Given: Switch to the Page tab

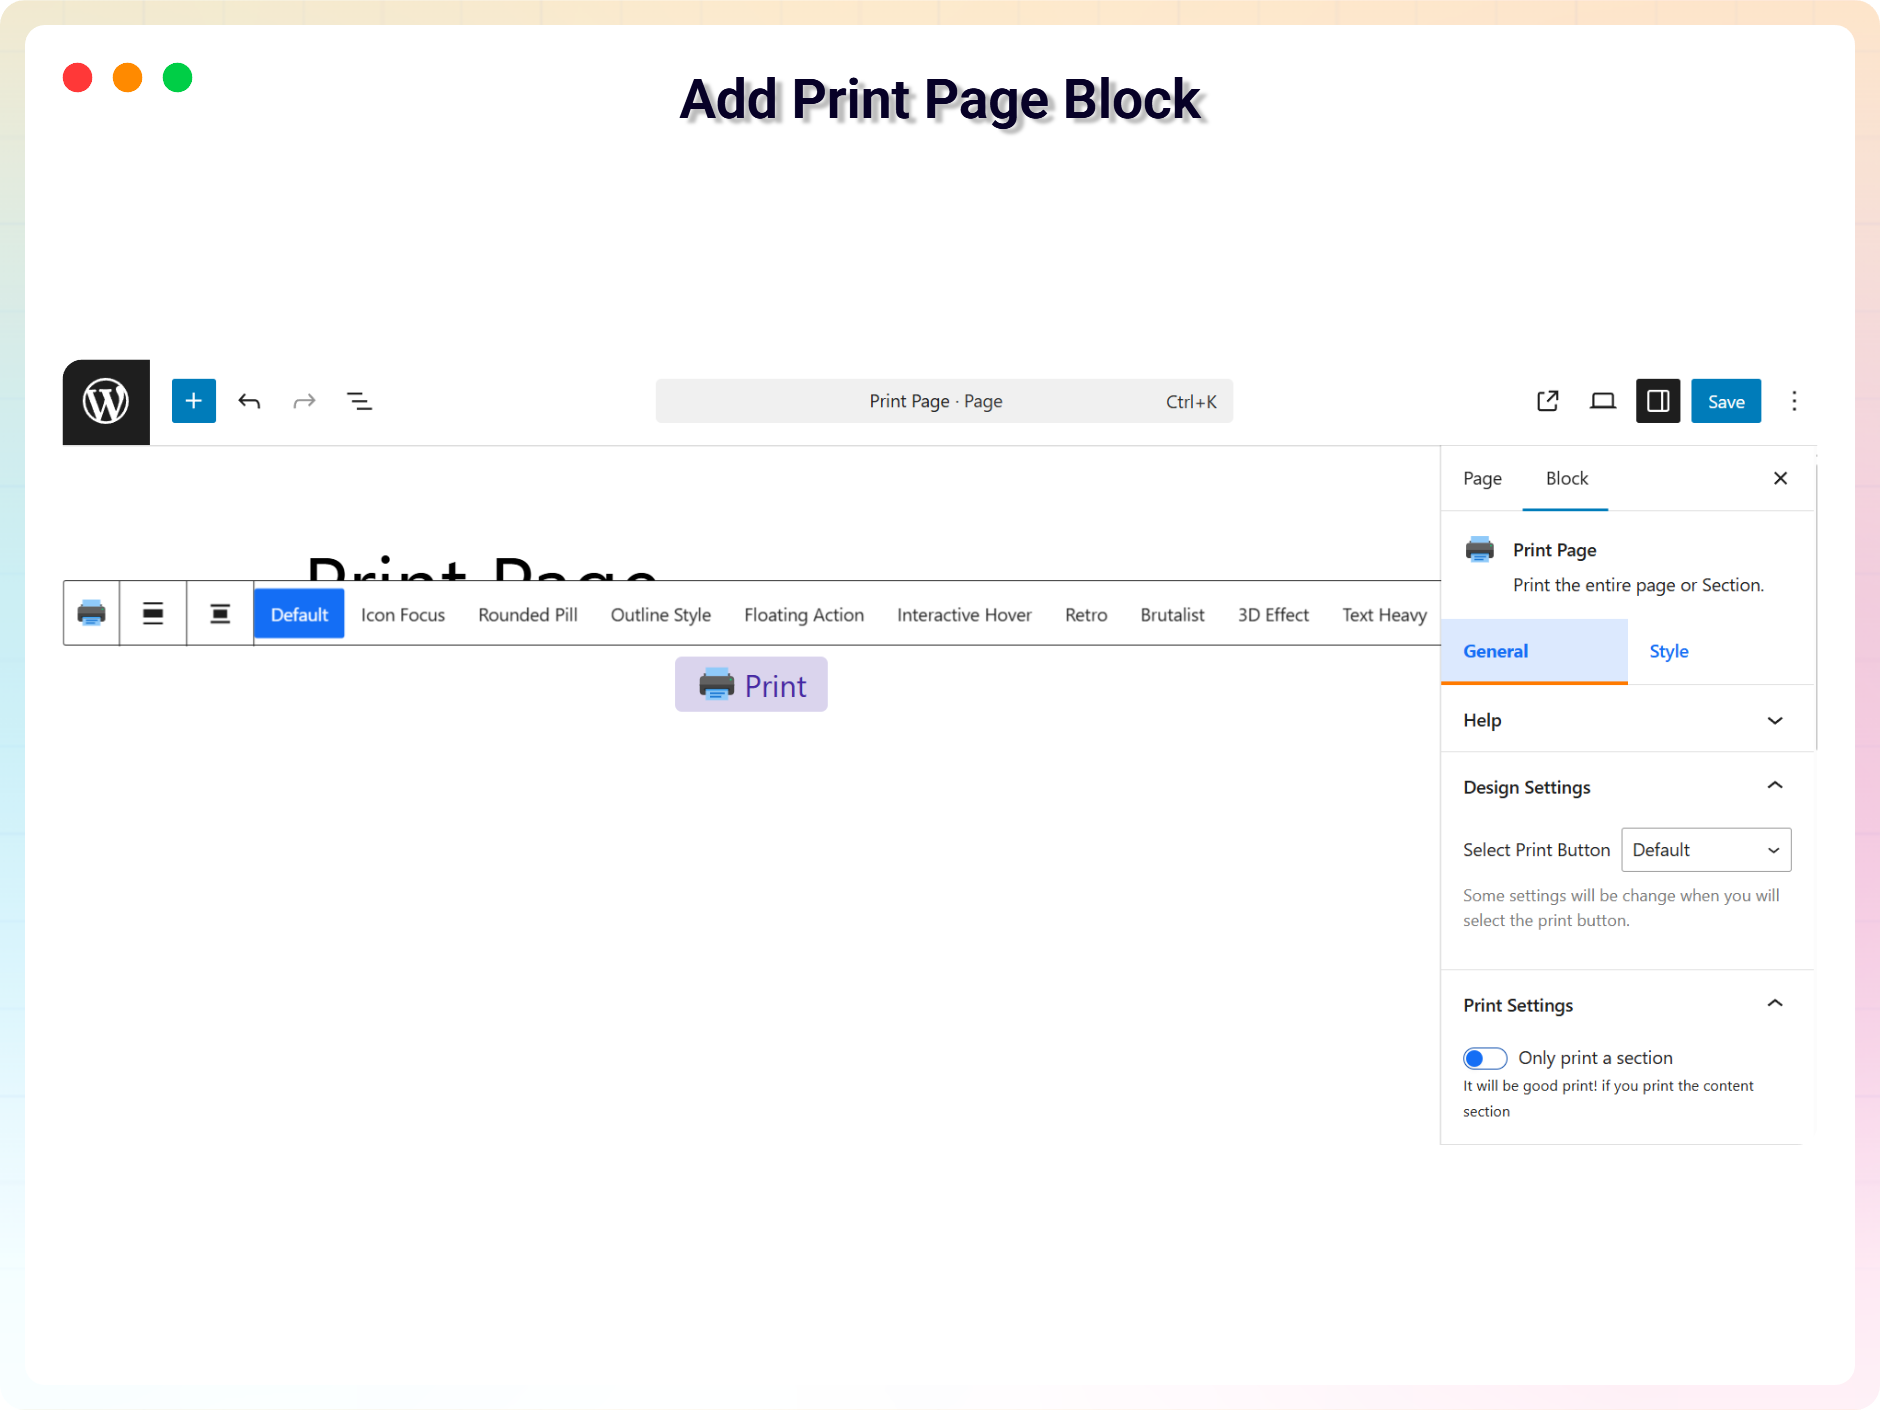Looking at the screenshot, I should (x=1482, y=479).
